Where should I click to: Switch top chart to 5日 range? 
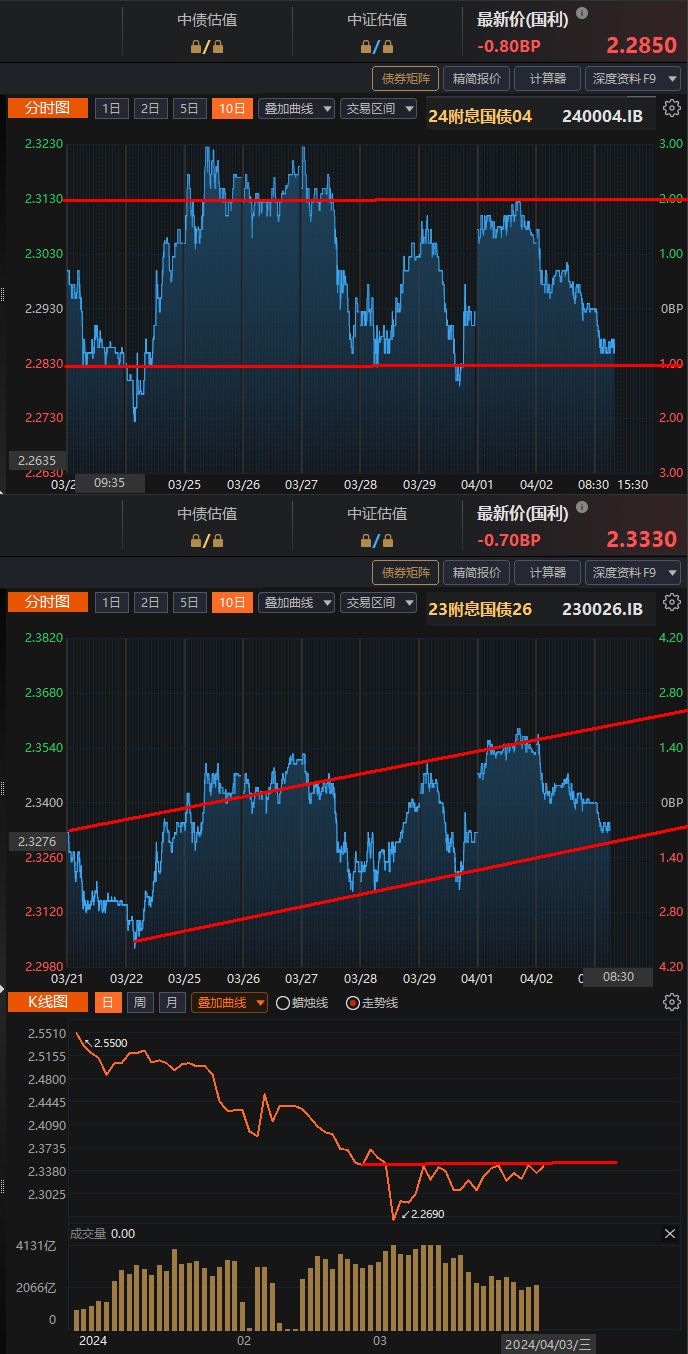tap(189, 109)
